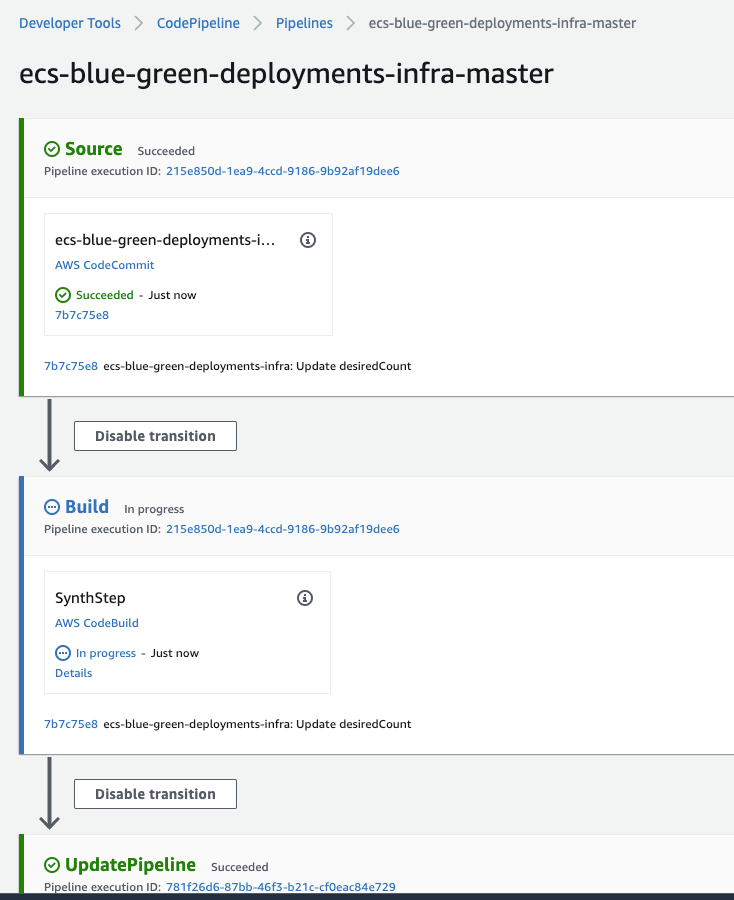Open commit 7b7c75e8 link in Build stage footer
The height and width of the screenshot is (900, 734).
pyautogui.click(x=71, y=724)
